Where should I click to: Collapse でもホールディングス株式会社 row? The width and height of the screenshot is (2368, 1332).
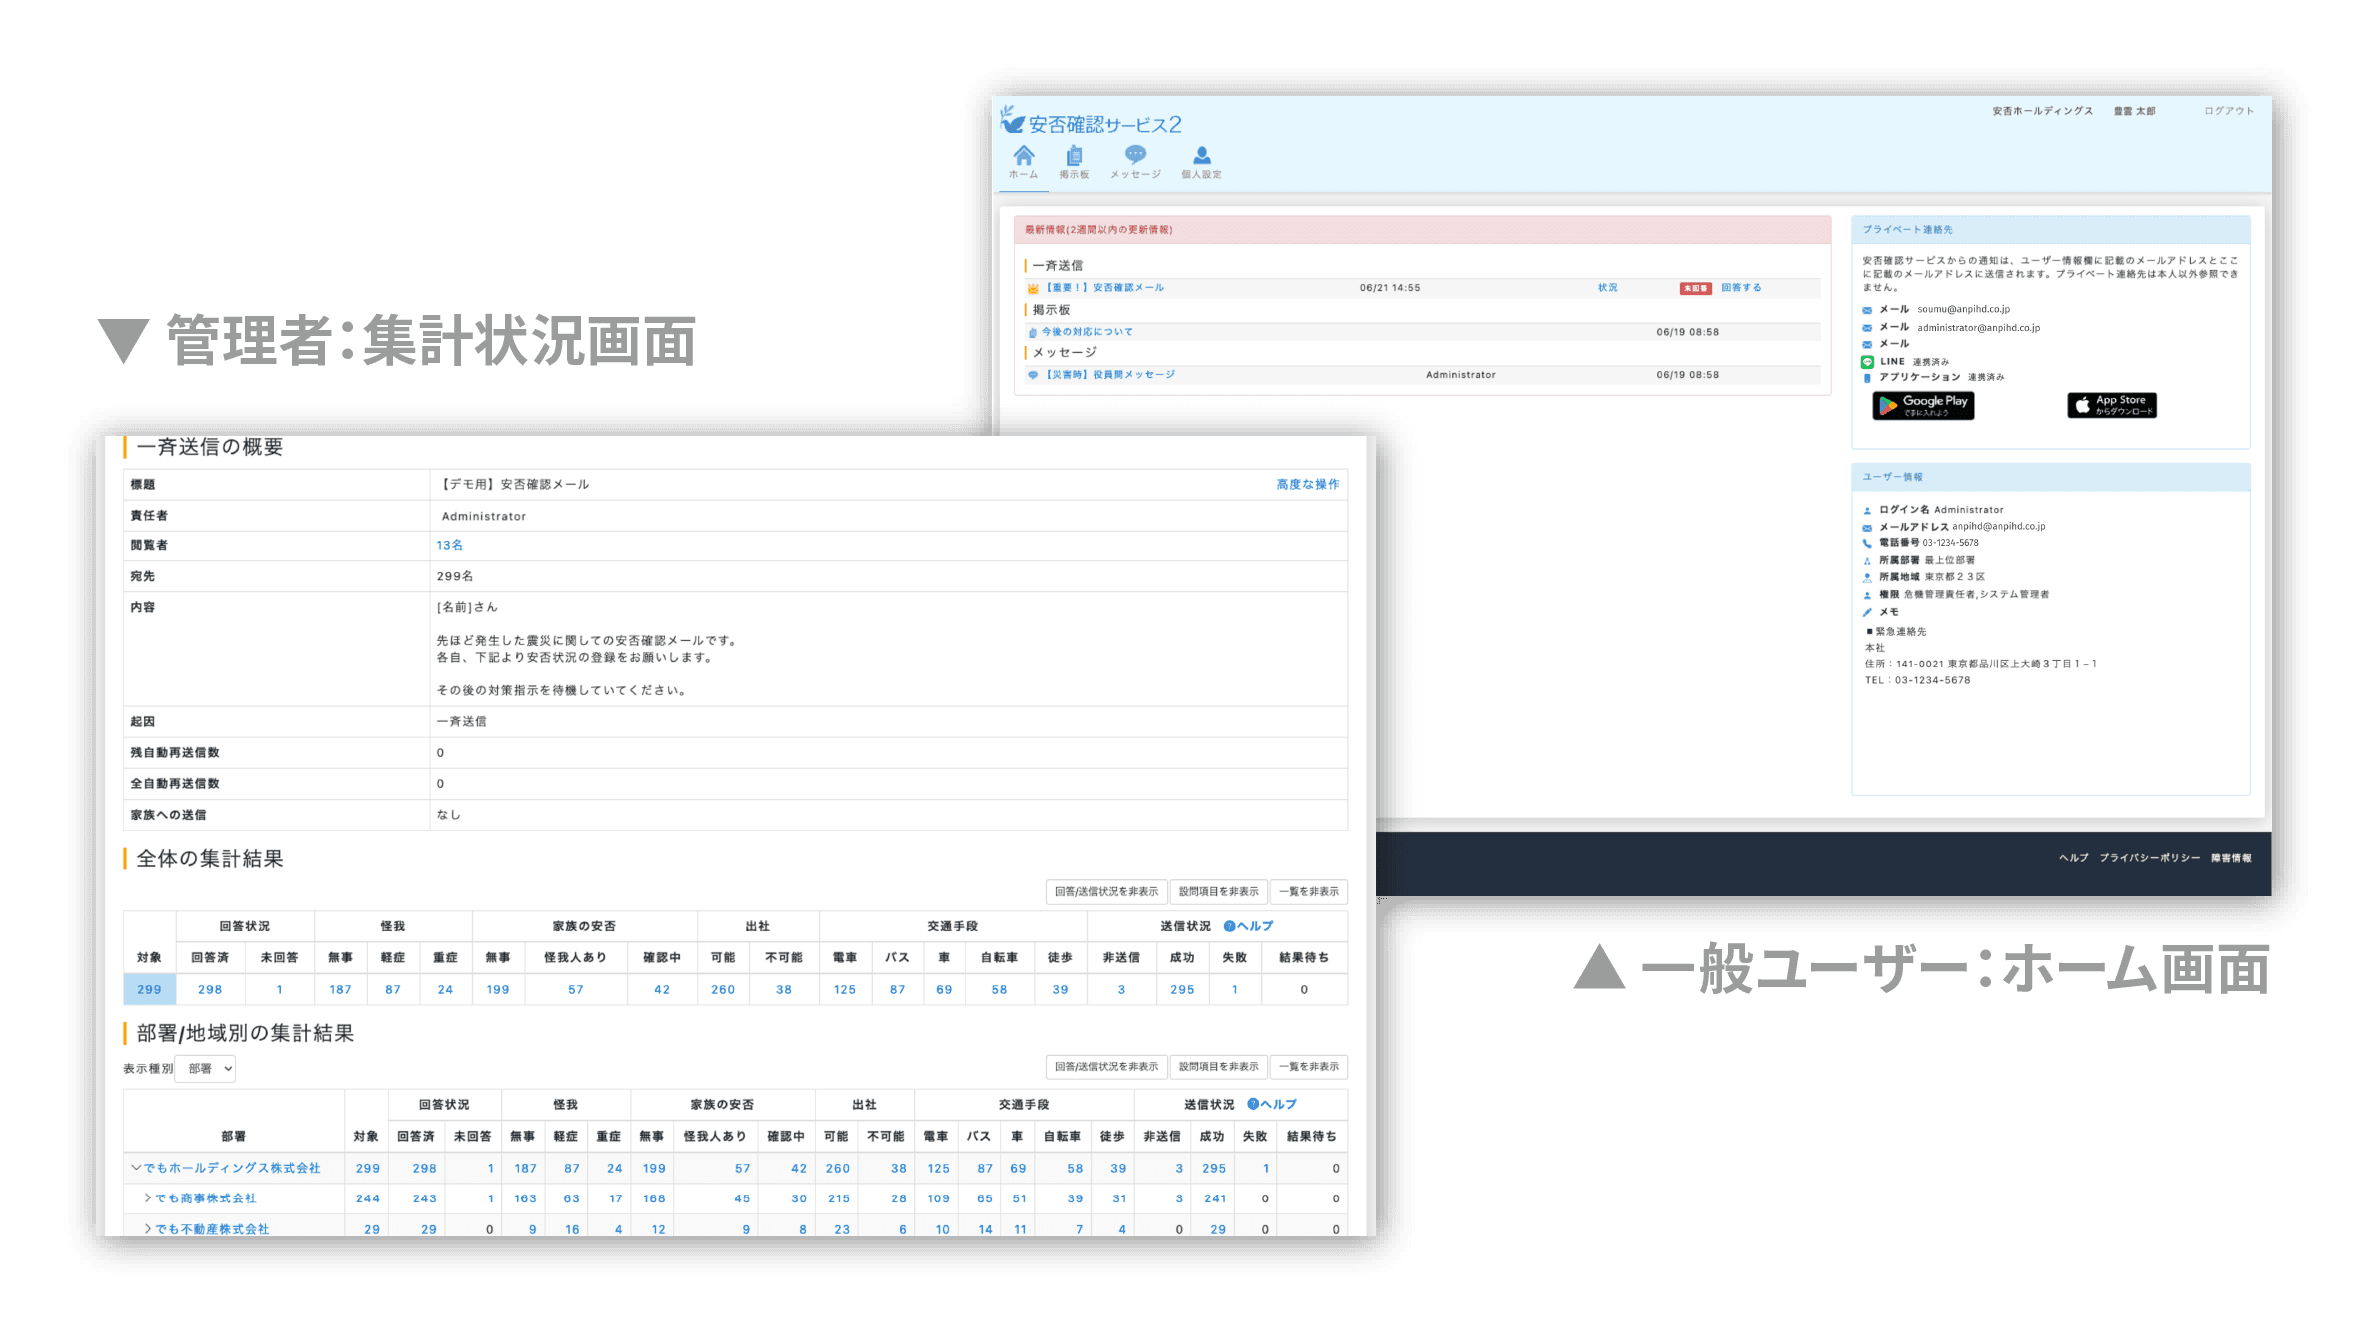click(x=136, y=1168)
